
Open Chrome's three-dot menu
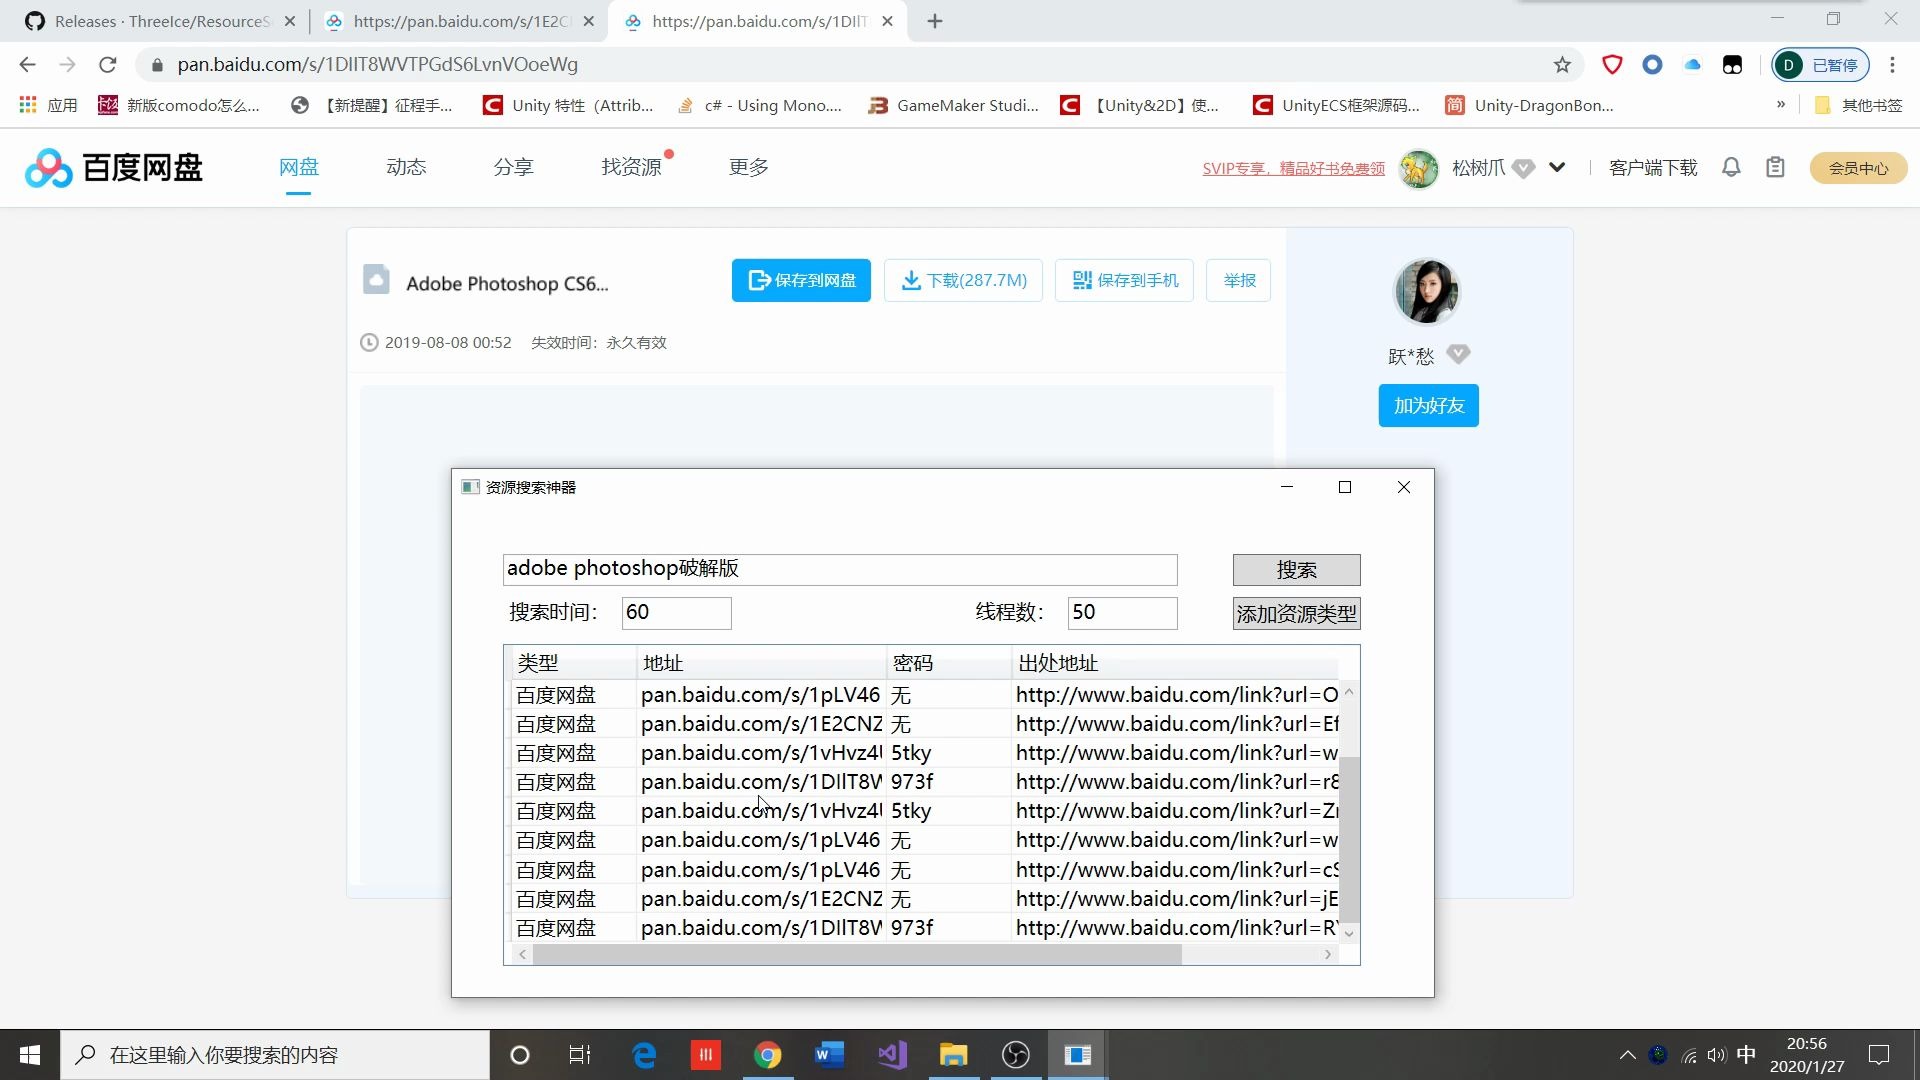[1892, 65]
